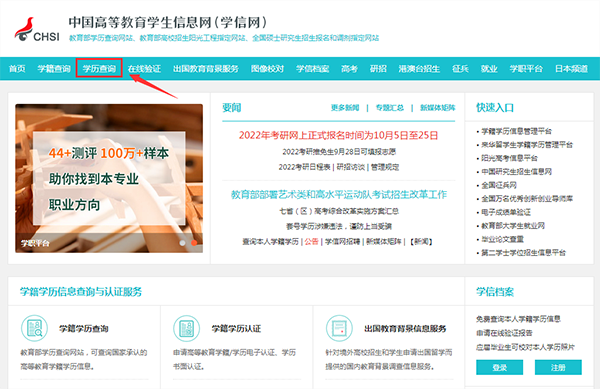Click 应届毕业生可校对本人学历照片 text
Screen dimensions: 600x389
pos(525,347)
